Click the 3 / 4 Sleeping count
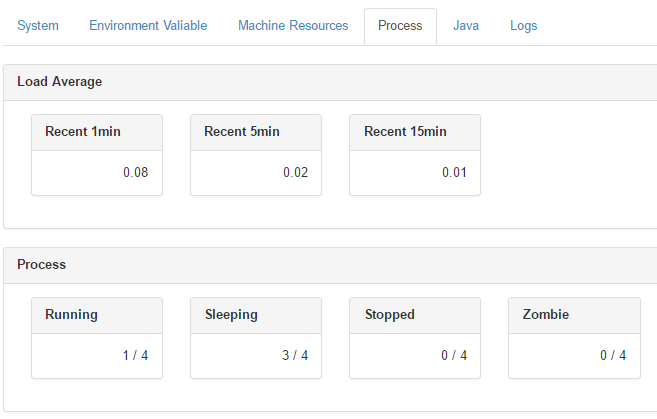The image size is (657, 419). tap(296, 356)
